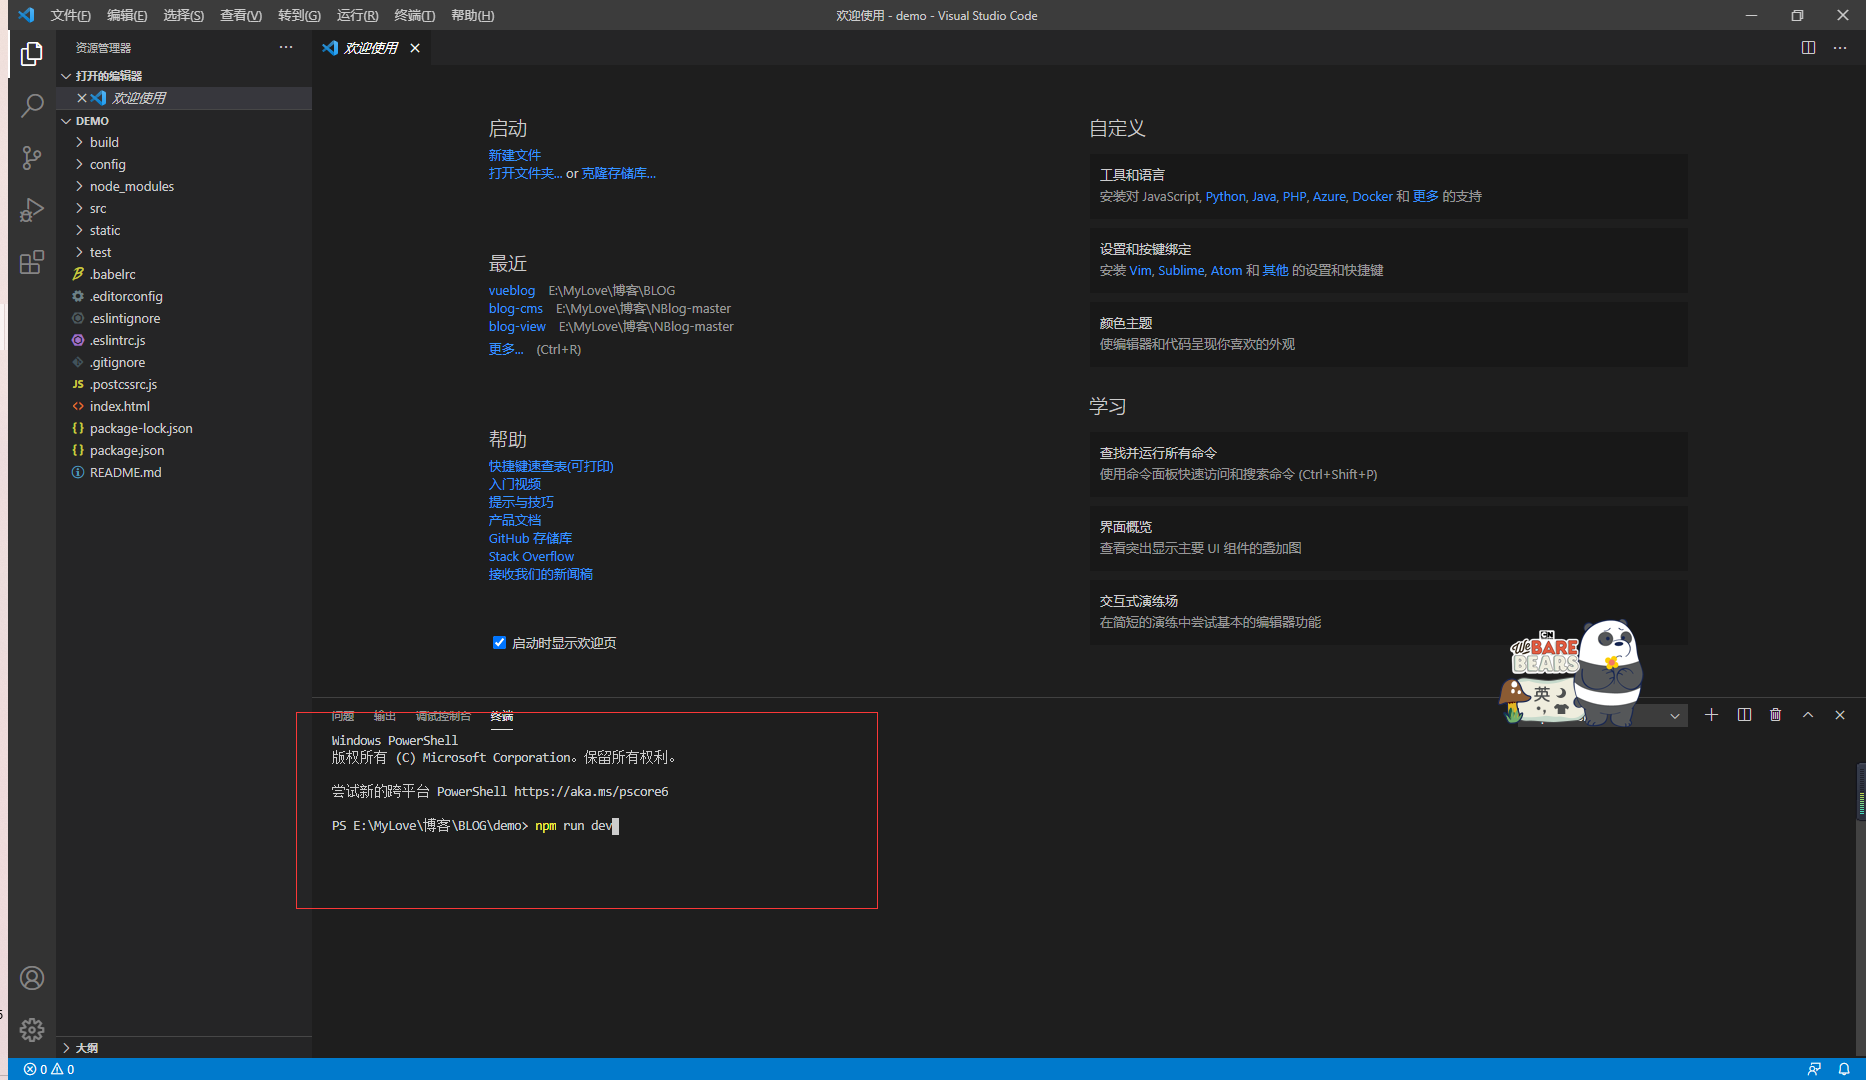This screenshot has height=1080, width=1866.
Task: Click the 克隆存储库 link
Action: click(x=619, y=173)
